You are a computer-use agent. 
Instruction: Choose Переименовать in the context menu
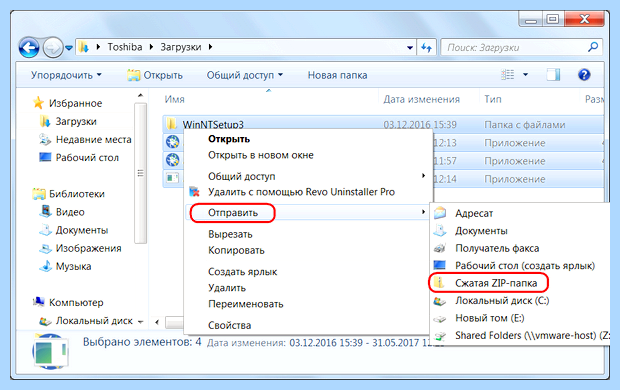coord(246,304)
